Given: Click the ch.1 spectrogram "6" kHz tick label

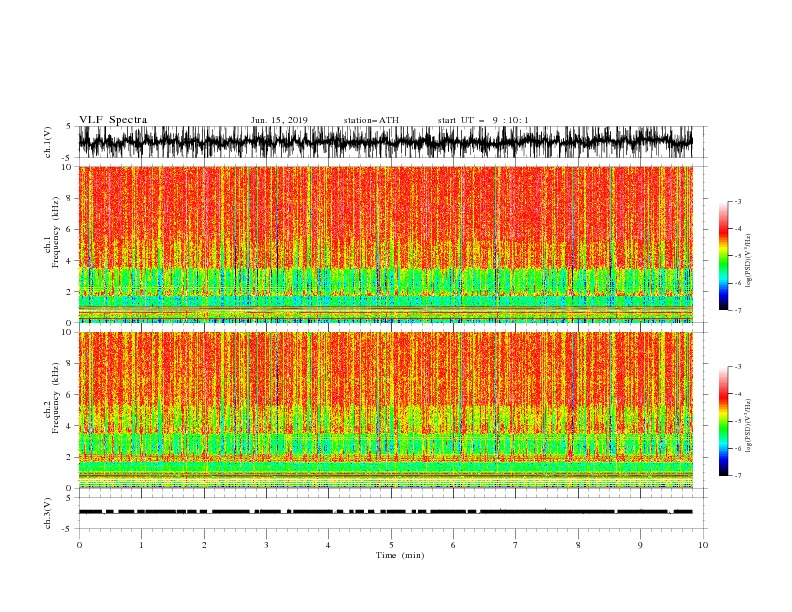Looking at the screenshot, I should [69, 229].
